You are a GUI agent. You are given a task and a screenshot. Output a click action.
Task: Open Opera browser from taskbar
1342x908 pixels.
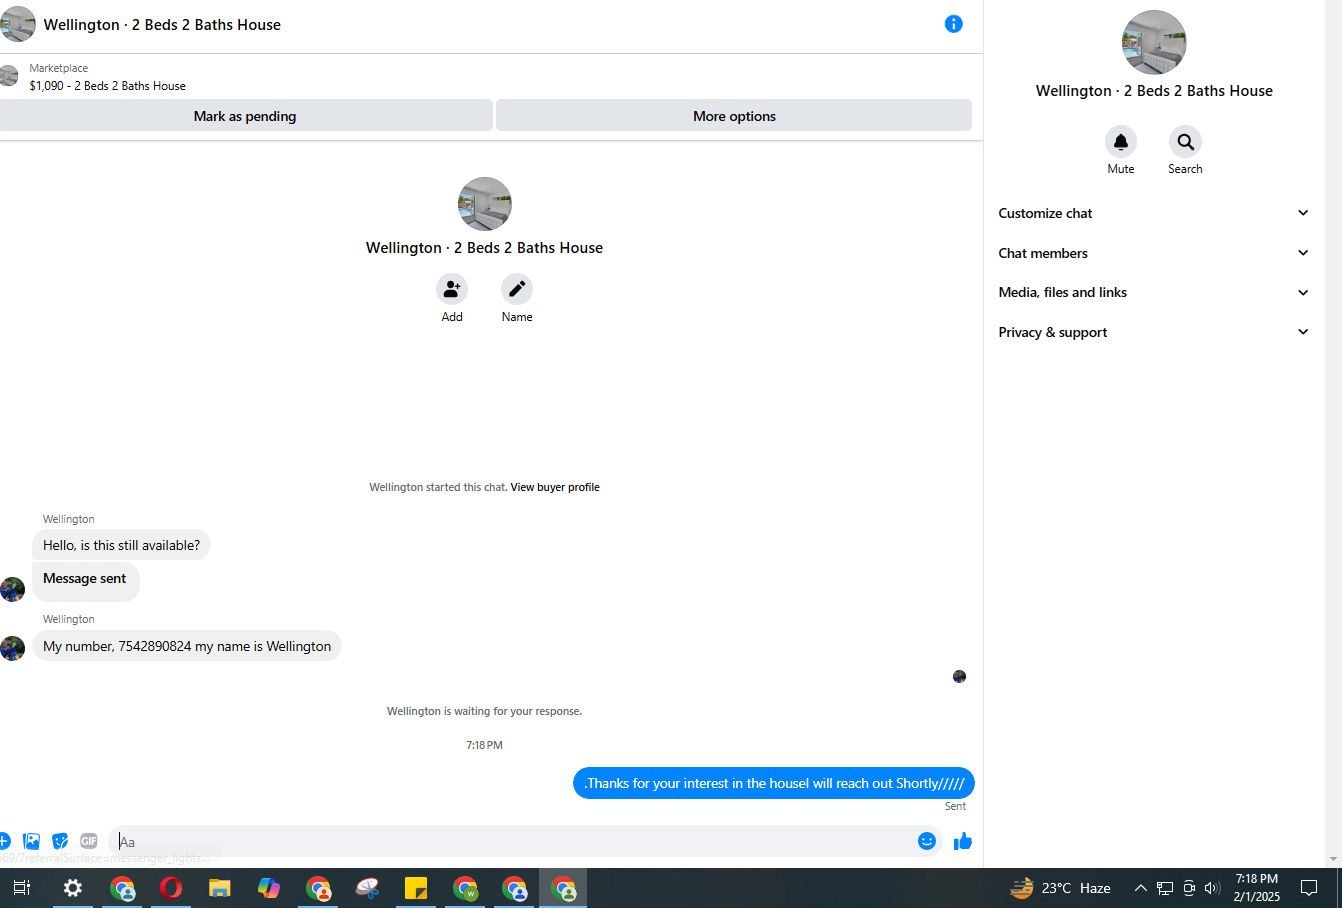[x=171, y=888]
